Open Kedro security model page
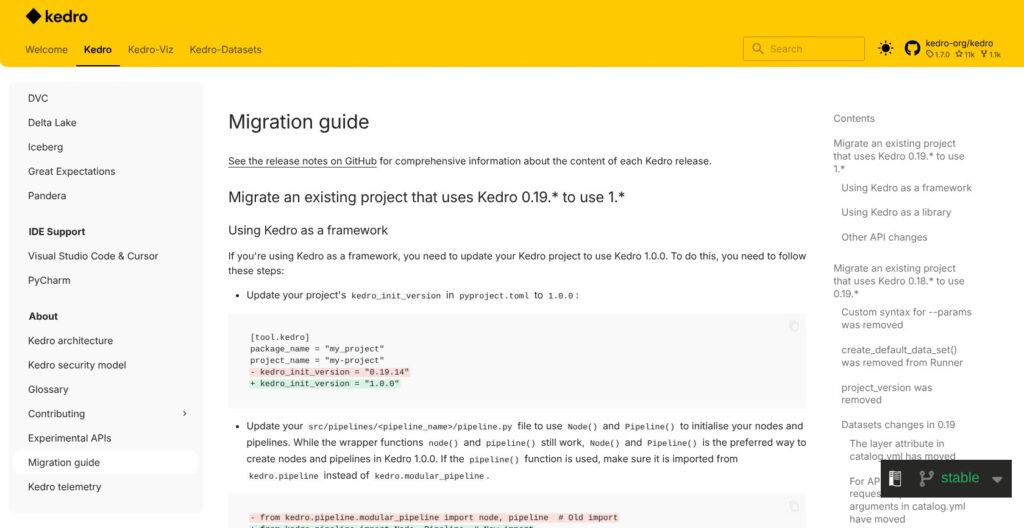This screenshot has height=528, width=1024. click(77, 365)
